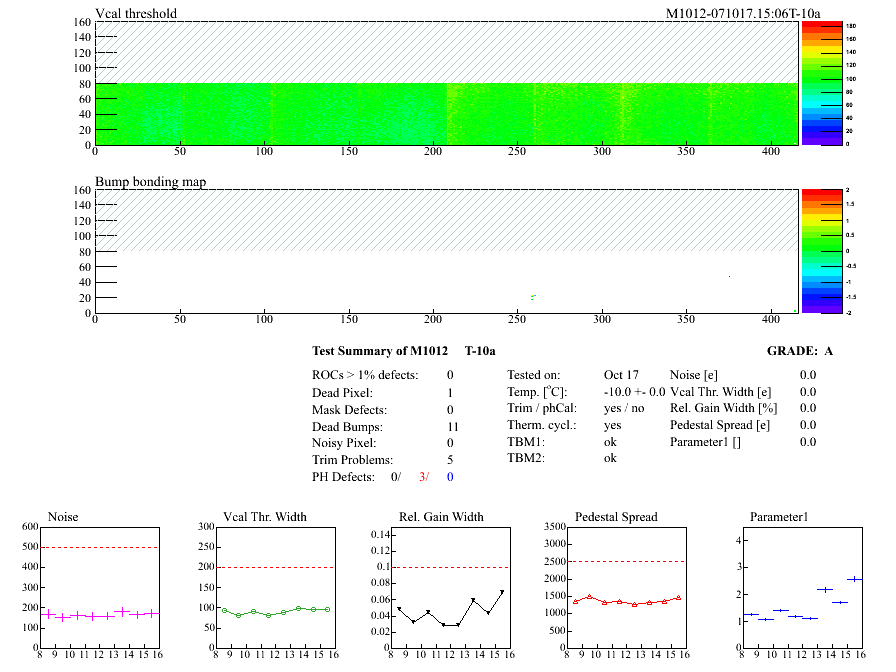Image resolution: width=896 pixels, height=672 pixels.
Task: Click the "Vcal threshold" plot title
Action: click(x=136, y=13)
